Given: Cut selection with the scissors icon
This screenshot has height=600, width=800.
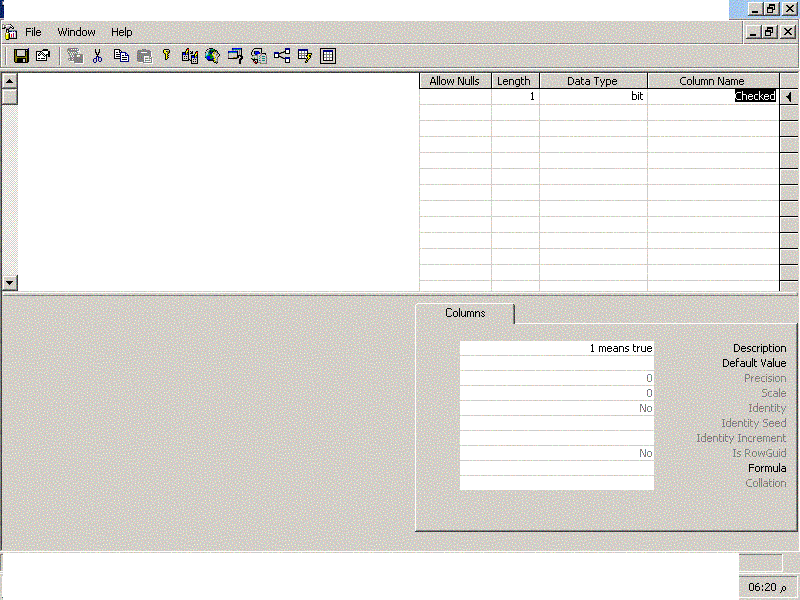Looking at the screenshot, I should click(97, 56).
